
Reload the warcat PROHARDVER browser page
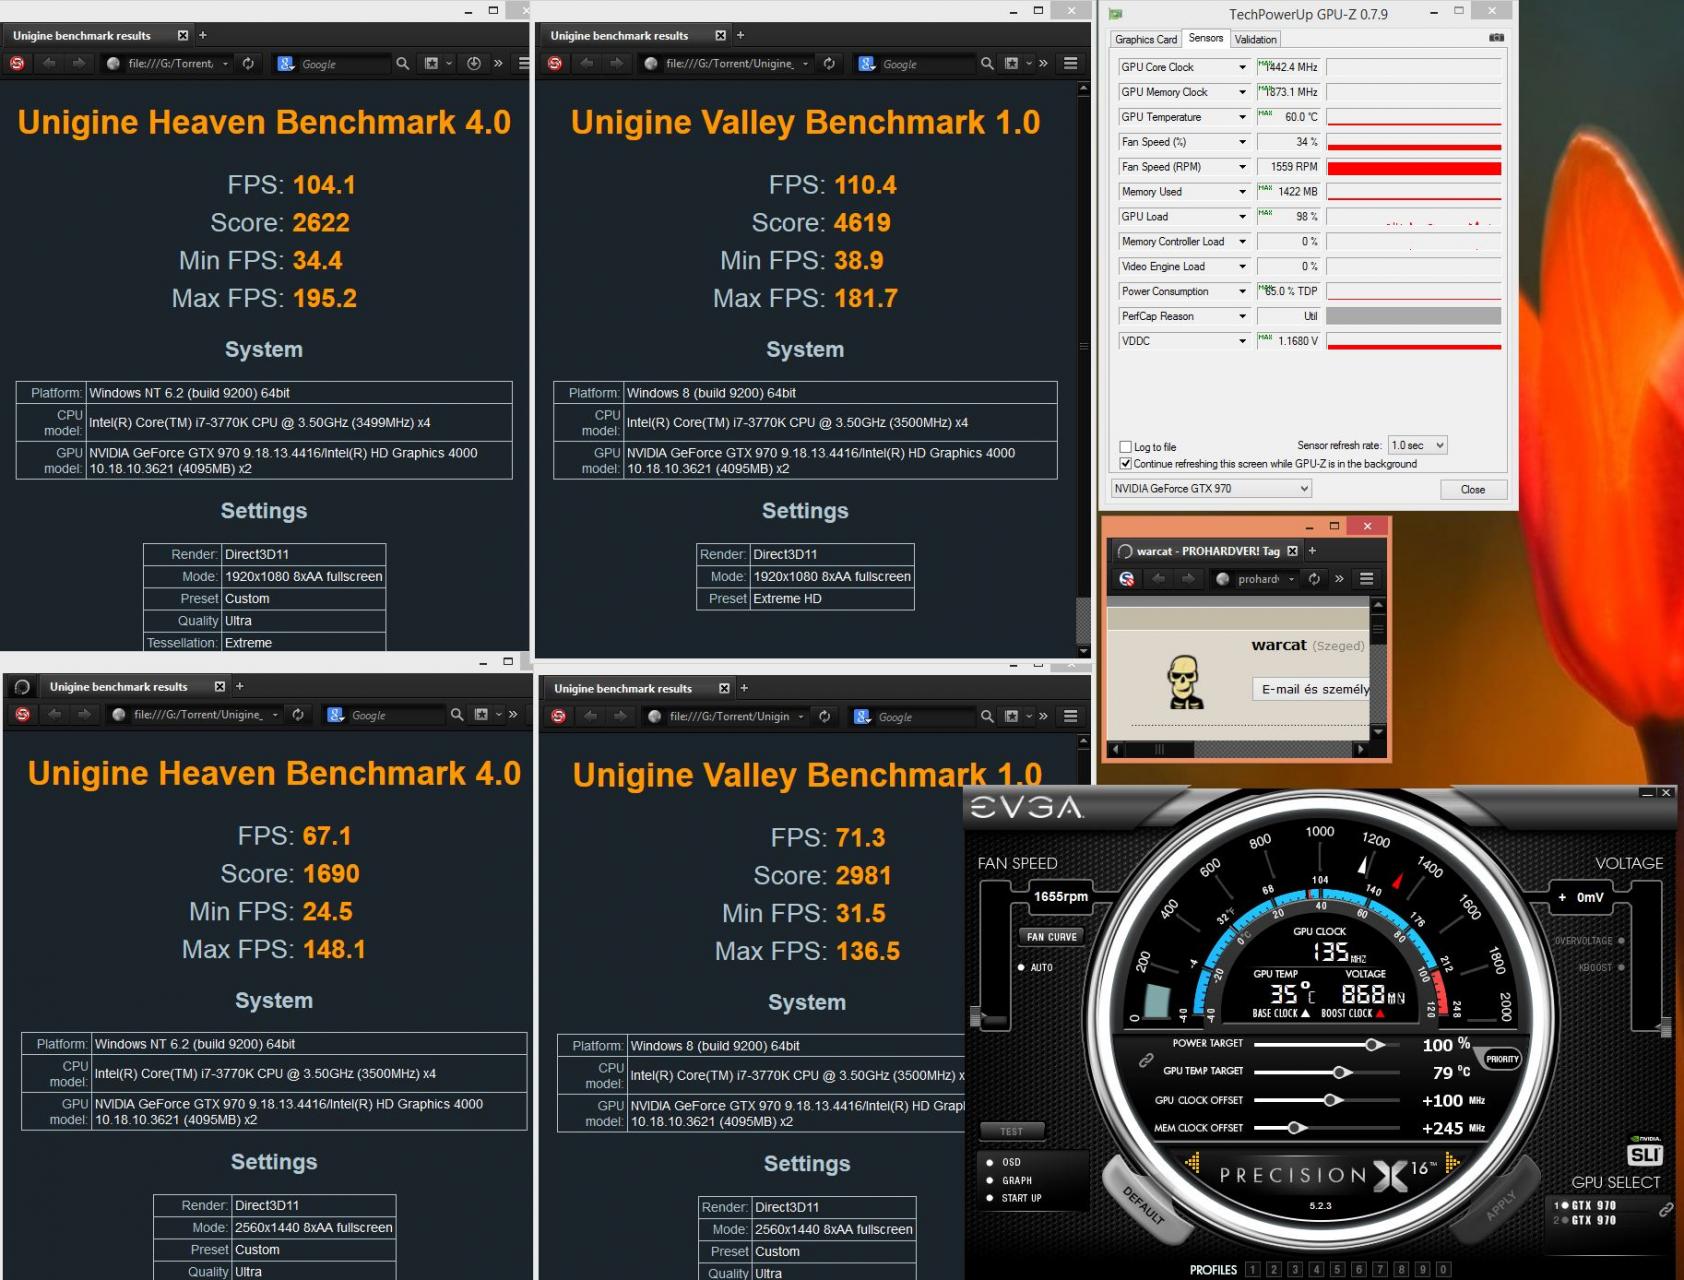pyautogui.click(x=1314, y=578)
